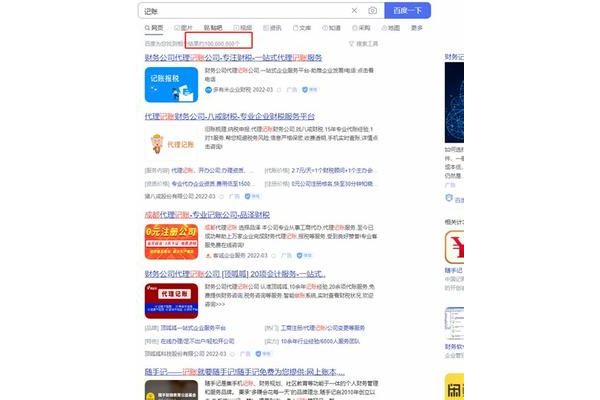Switch to the 图片 tab

183,28
